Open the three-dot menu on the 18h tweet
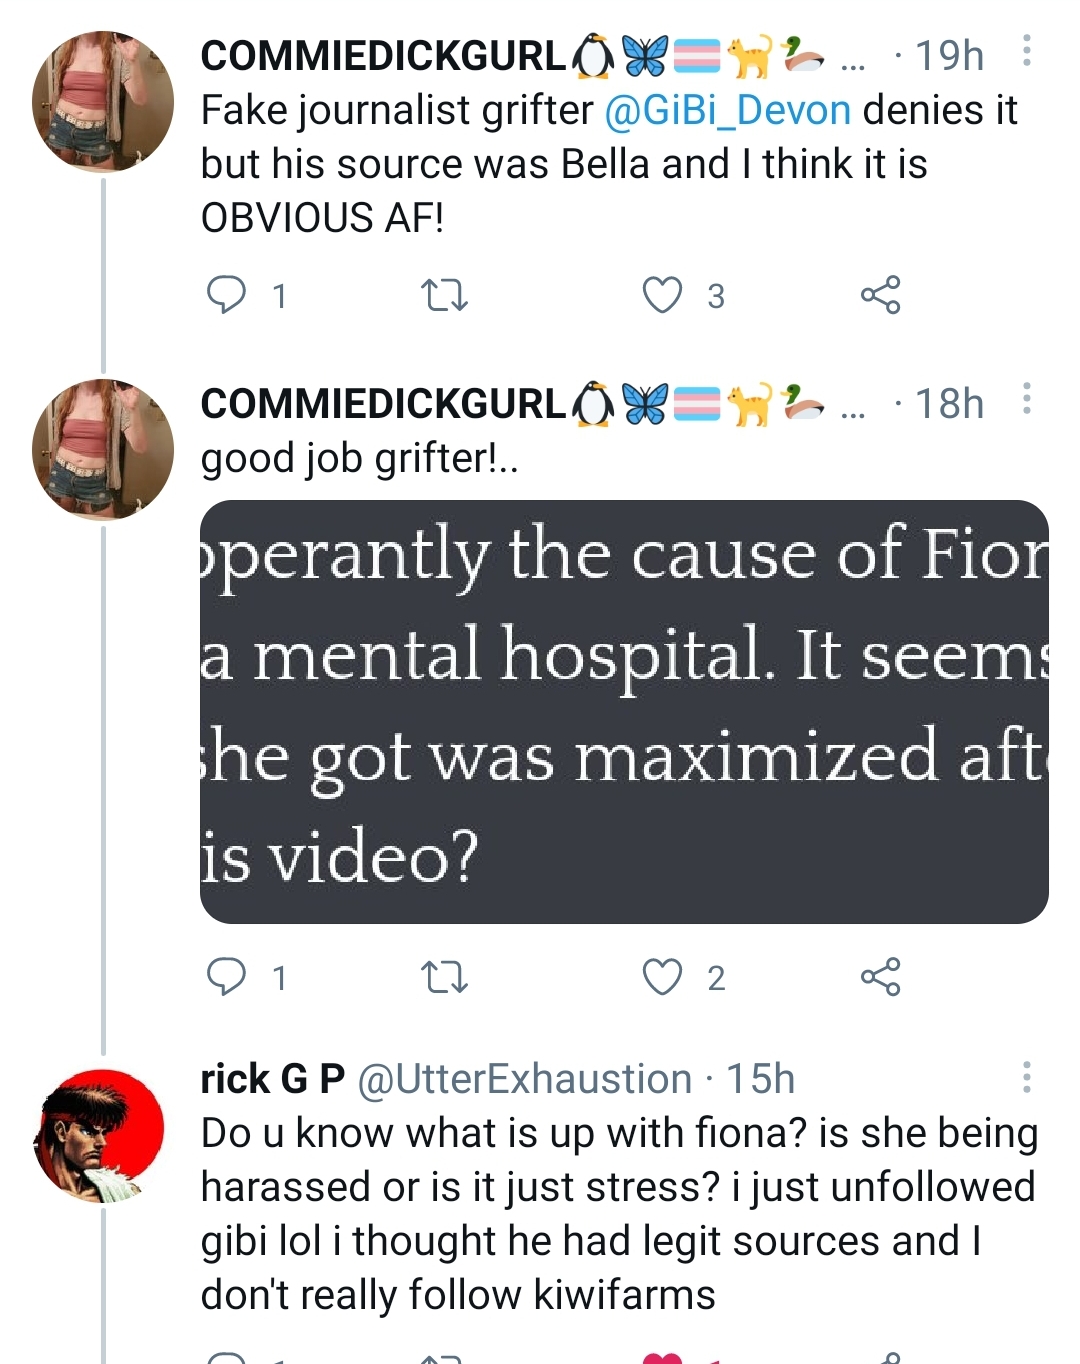Image resolution: width=1080 pixels, height=1364 pixels. tap(1026, 399)
